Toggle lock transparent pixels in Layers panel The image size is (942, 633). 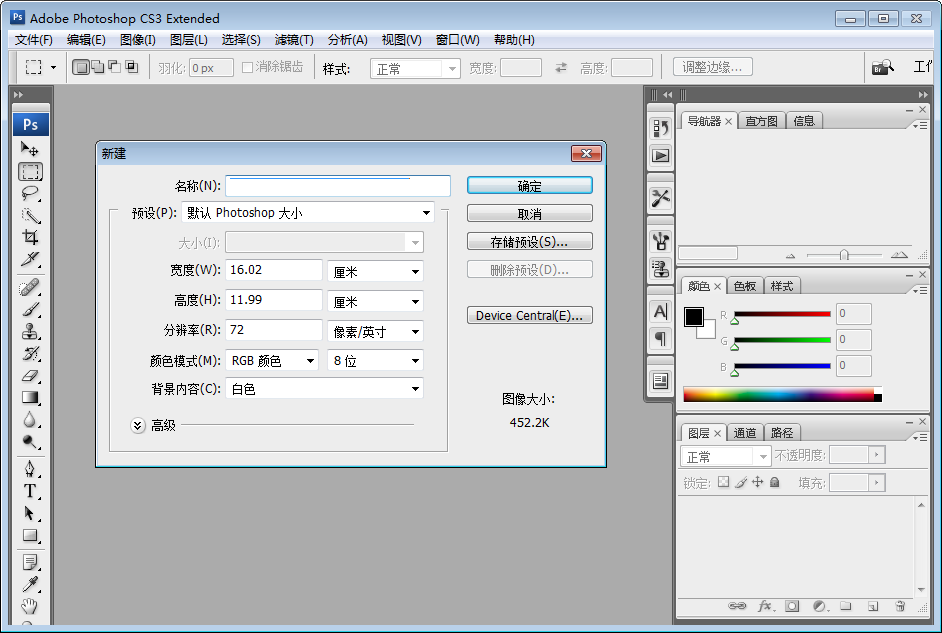[724, 483]
